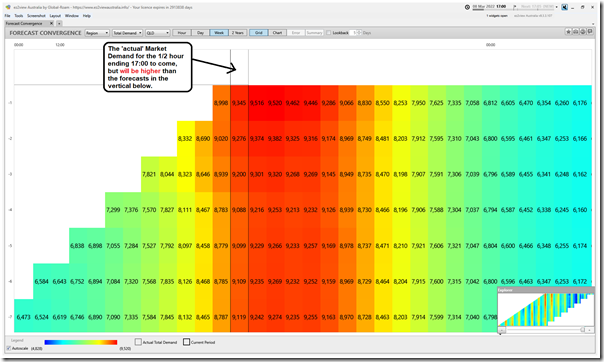Click the favourite star icon in widget header

point(568,32)
